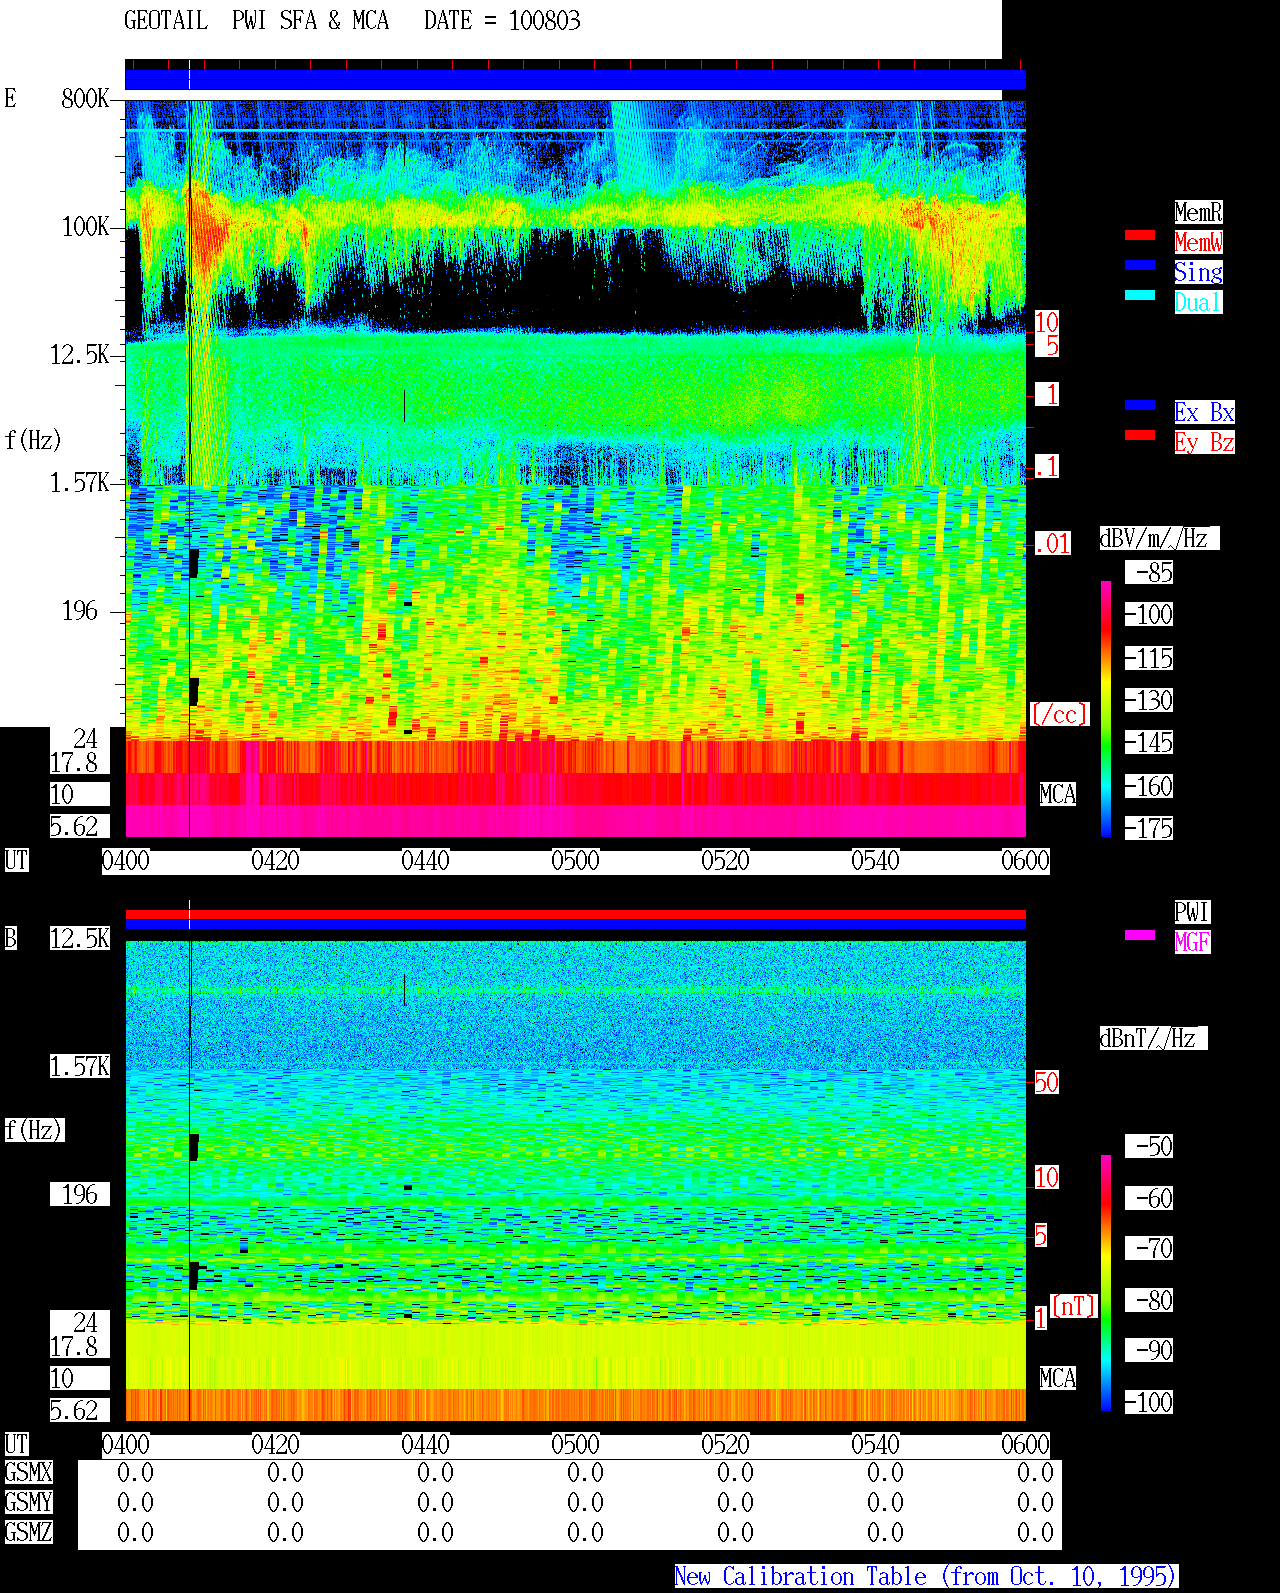This screenshot has height=1593, width=1280.
Task: Click the GSMY row label
Action: tap(28, 1502)
